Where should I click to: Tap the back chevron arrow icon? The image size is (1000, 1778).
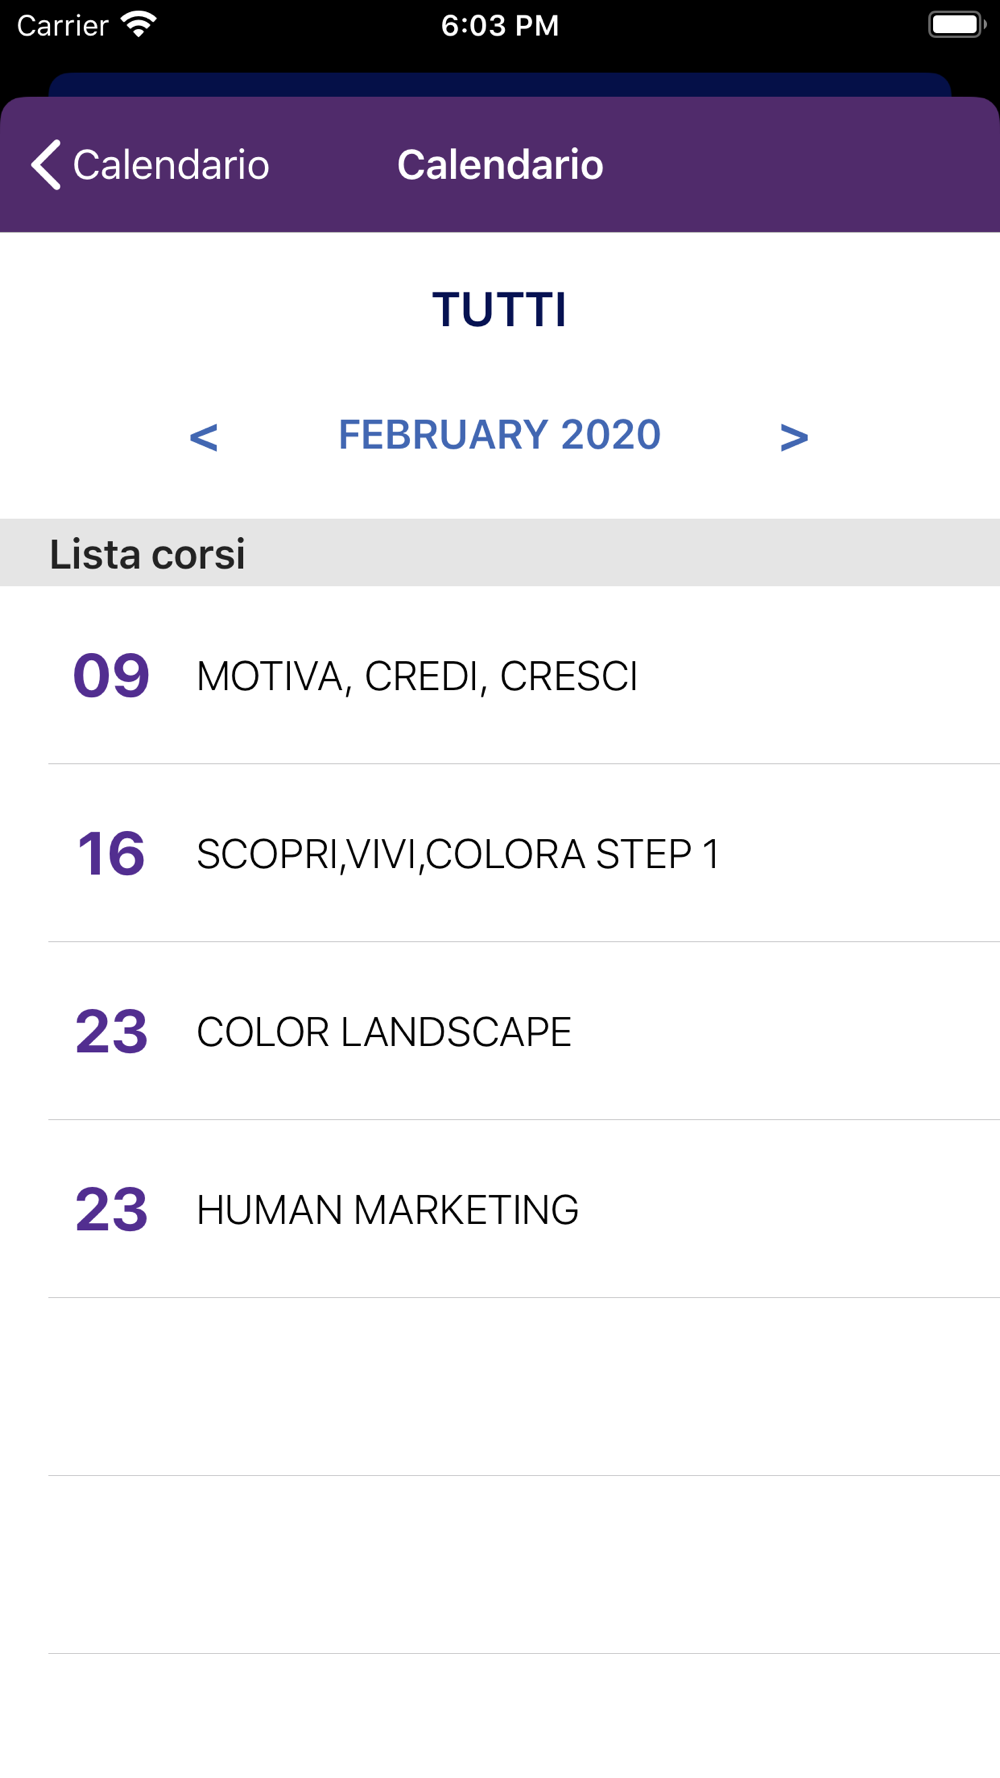coord(46,165)
